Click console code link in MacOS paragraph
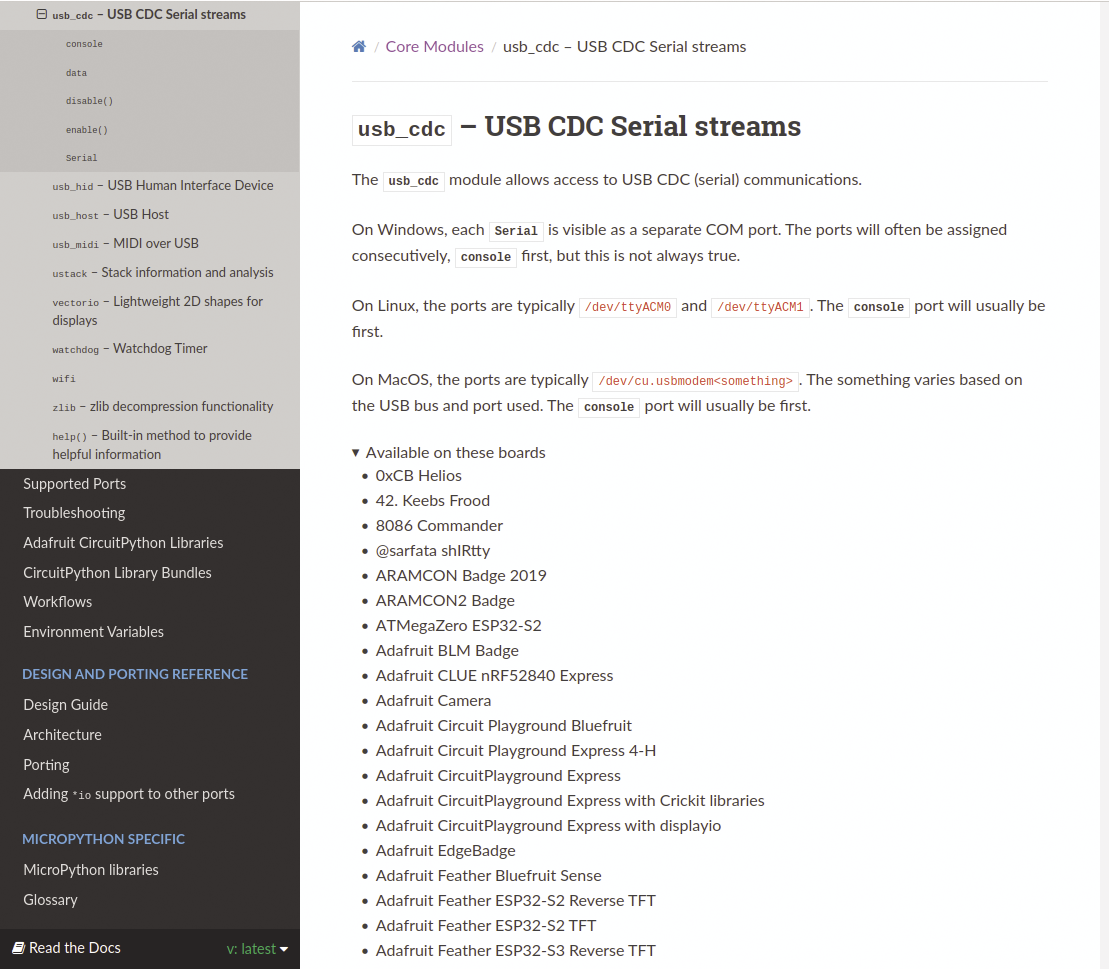 [x=609, y=407]
